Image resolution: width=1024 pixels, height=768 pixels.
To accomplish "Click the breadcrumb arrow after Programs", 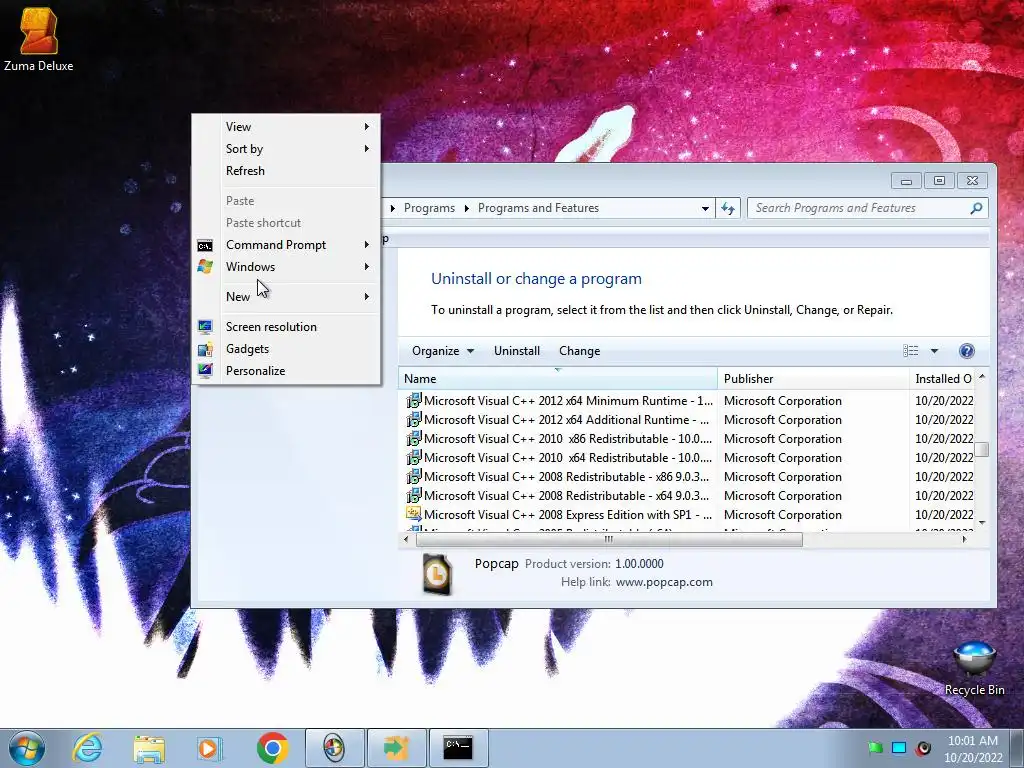I will tap(467, 208).
